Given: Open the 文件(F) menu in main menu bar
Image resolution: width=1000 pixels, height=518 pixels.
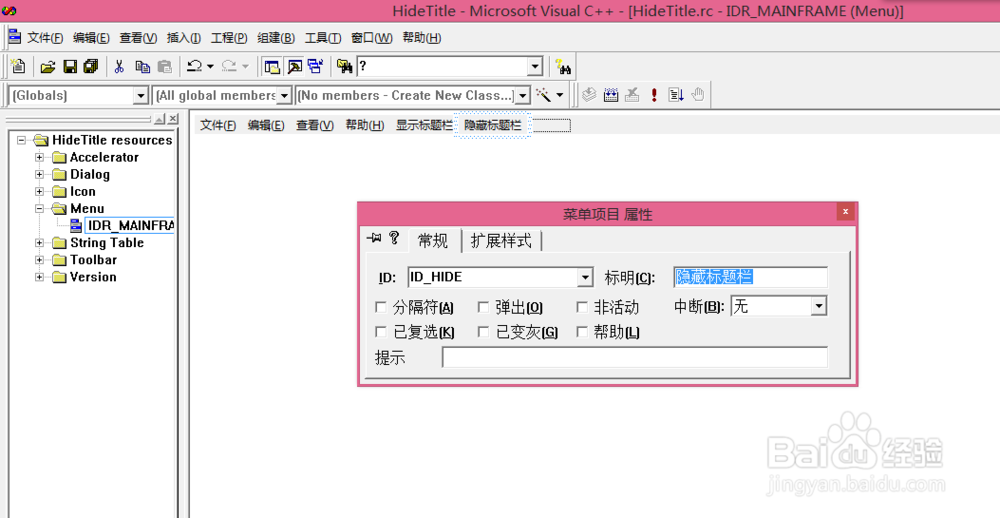Looking at the screenshot, I should [45, 38].
